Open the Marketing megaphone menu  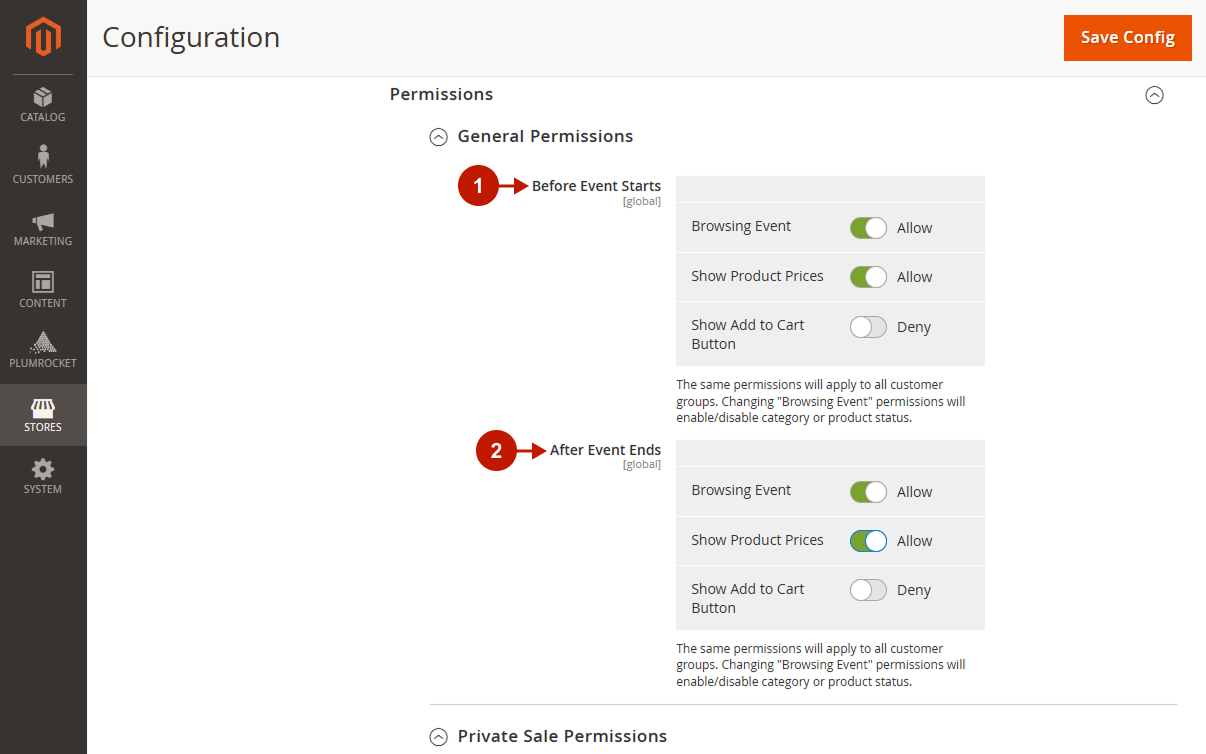pos(43,229)
